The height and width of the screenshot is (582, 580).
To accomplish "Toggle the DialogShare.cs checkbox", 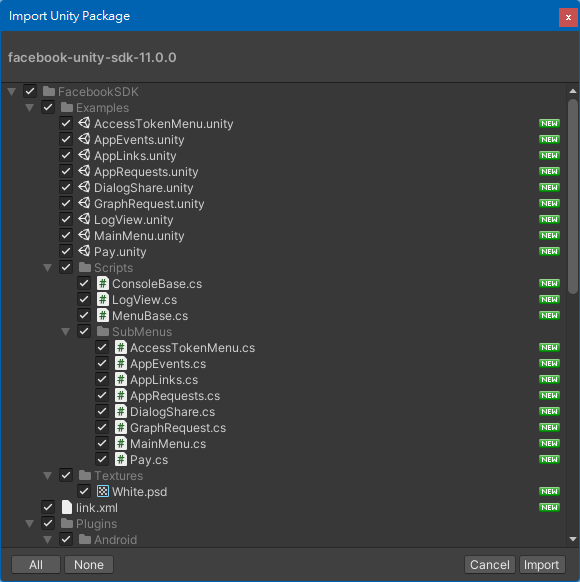I will click(x=102, y=411).
